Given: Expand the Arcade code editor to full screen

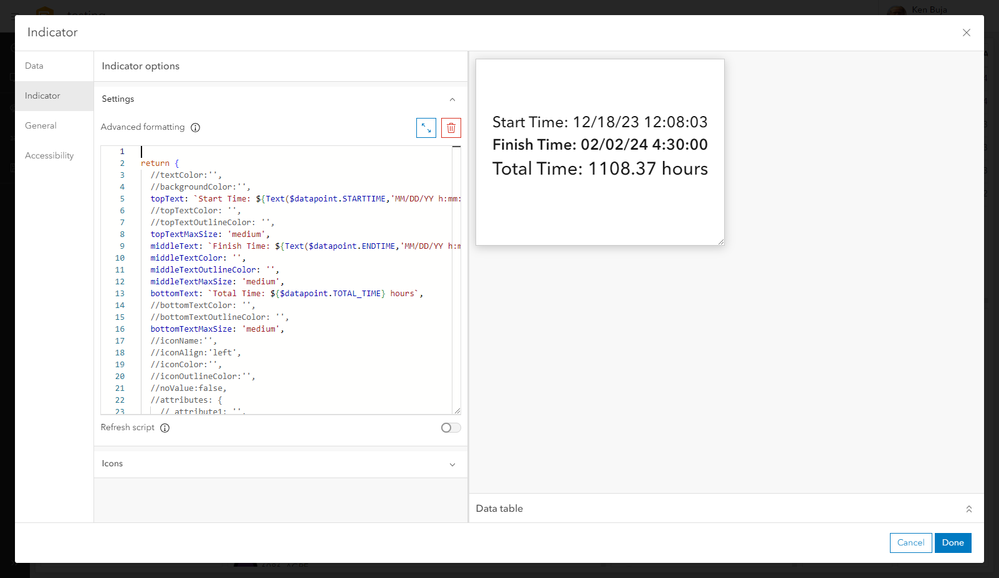Looking at the screenshot, I should click(x=426, y=128).
